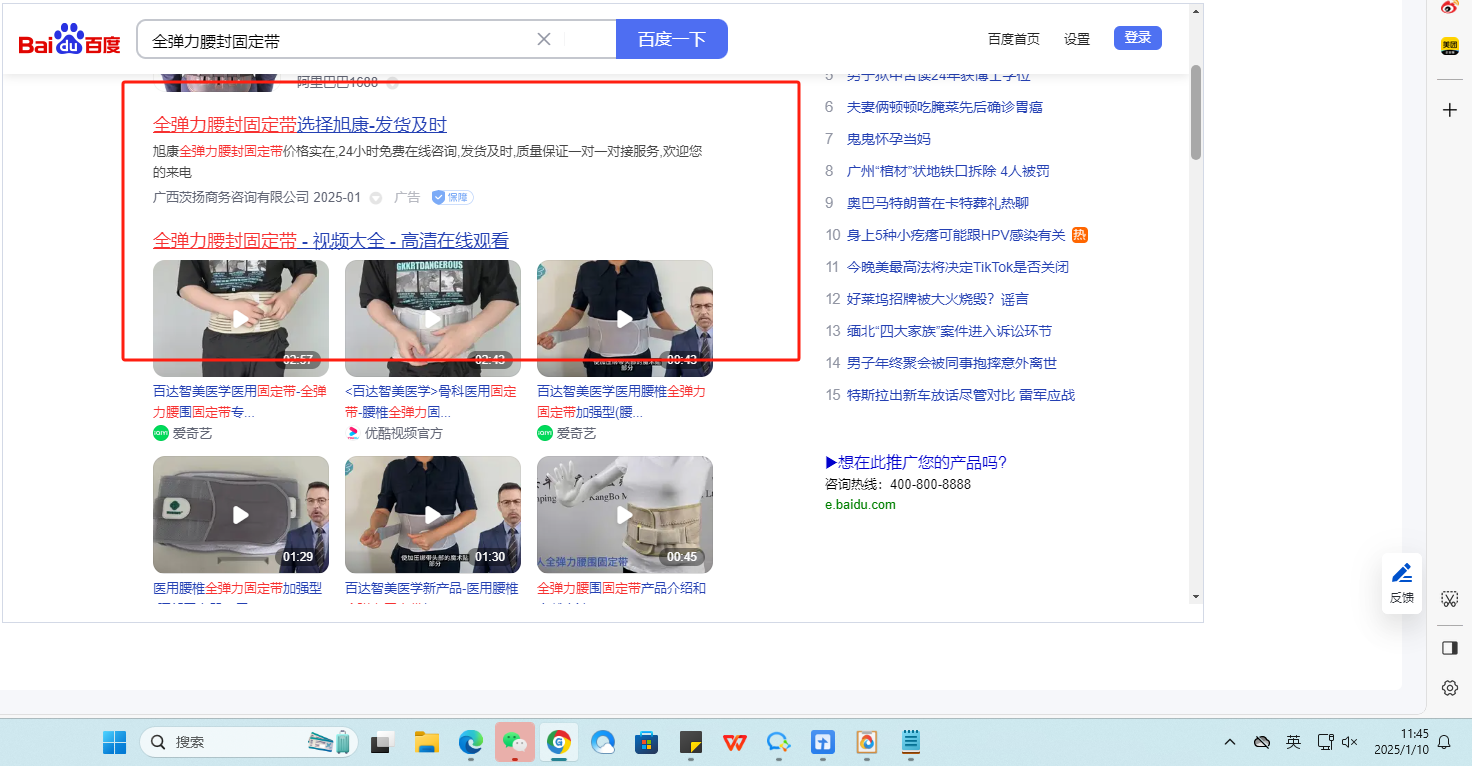This screenshot has height=766, width=1472.
Task: Play the video thumbnail with duration 00:43
Action: tap(625, 319)
